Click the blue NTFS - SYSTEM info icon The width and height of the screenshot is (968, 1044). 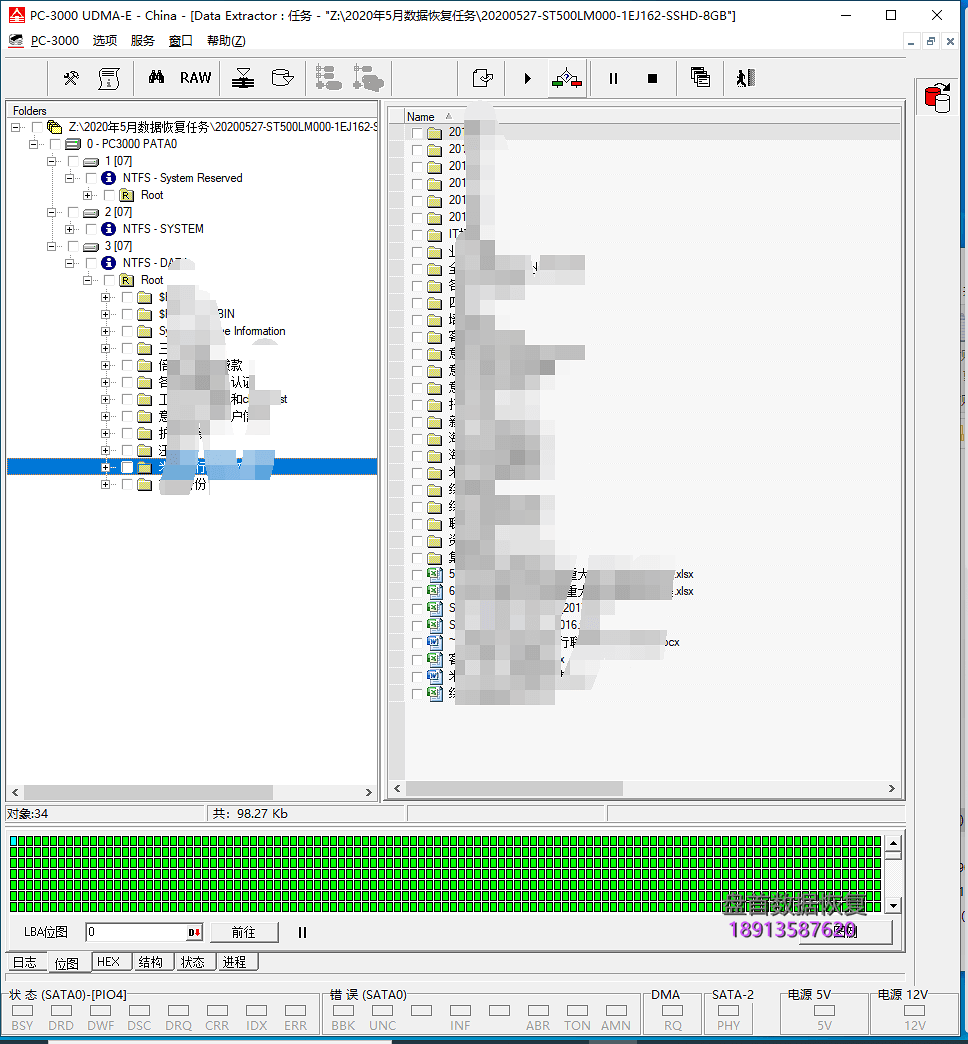click(109, 229)
